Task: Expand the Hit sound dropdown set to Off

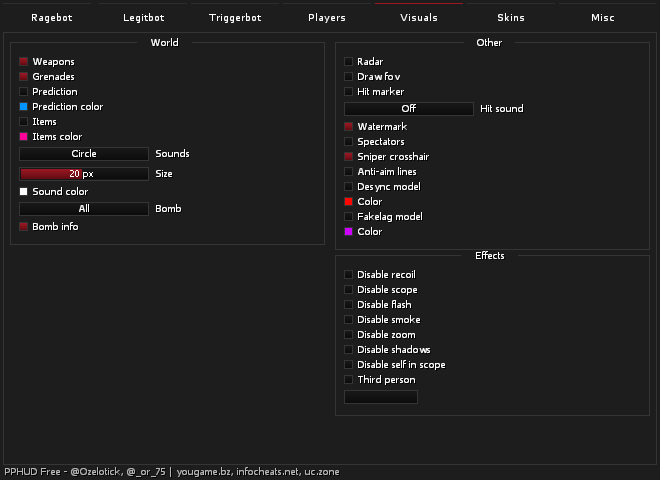Action: 409,109
